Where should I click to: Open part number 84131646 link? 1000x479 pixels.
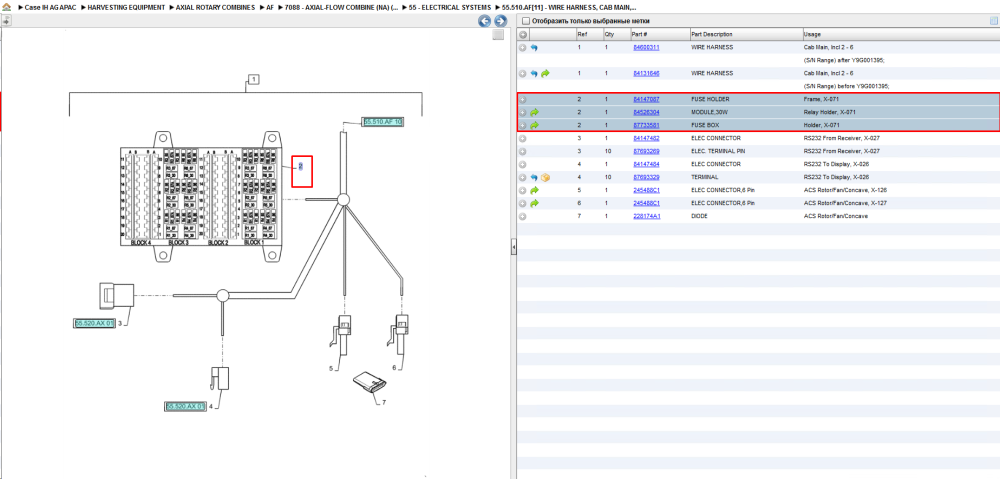[x=646, y=74]
